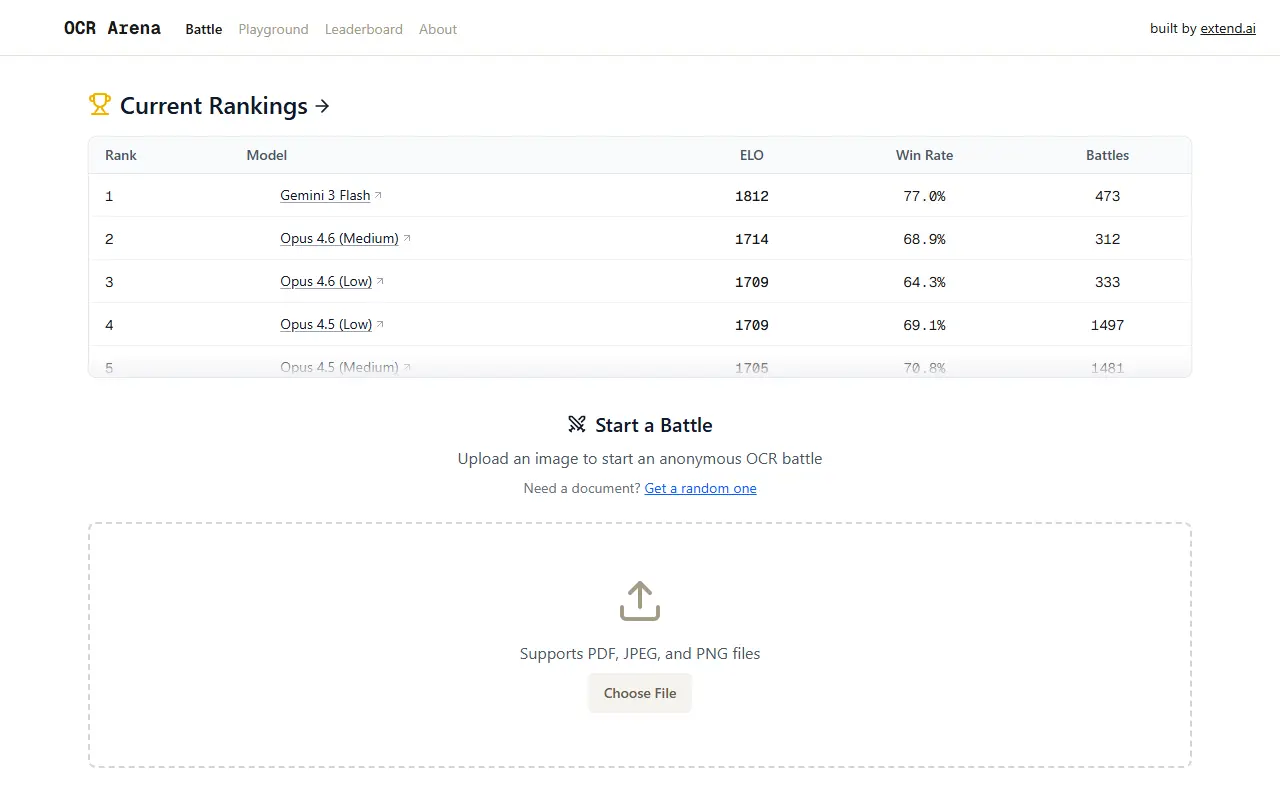Click the upload tray icon in the drop zone

[640, 601]
